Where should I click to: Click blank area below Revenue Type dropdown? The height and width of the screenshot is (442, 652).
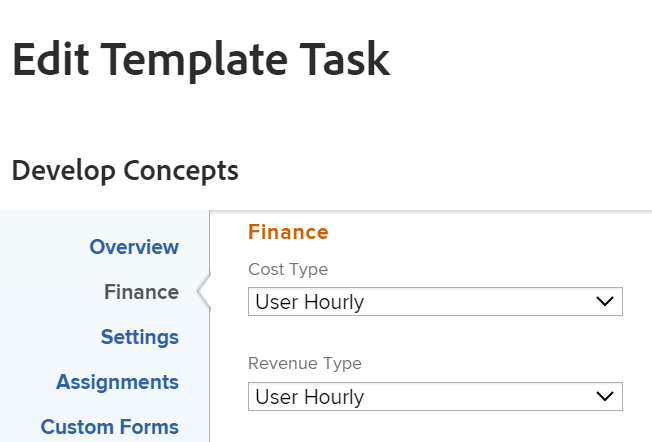pyautogui.click(x=434, y=427)
